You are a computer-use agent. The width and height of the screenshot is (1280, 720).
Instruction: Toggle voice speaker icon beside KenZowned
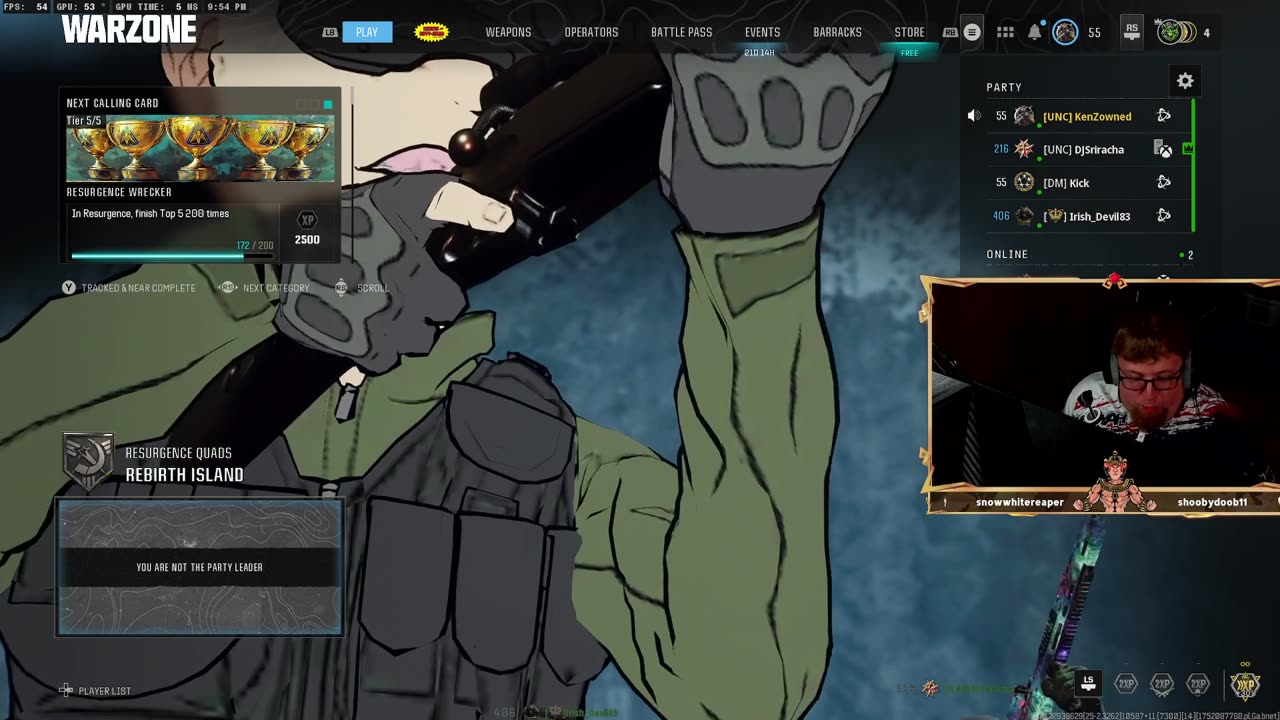click(x=973, y=116)
